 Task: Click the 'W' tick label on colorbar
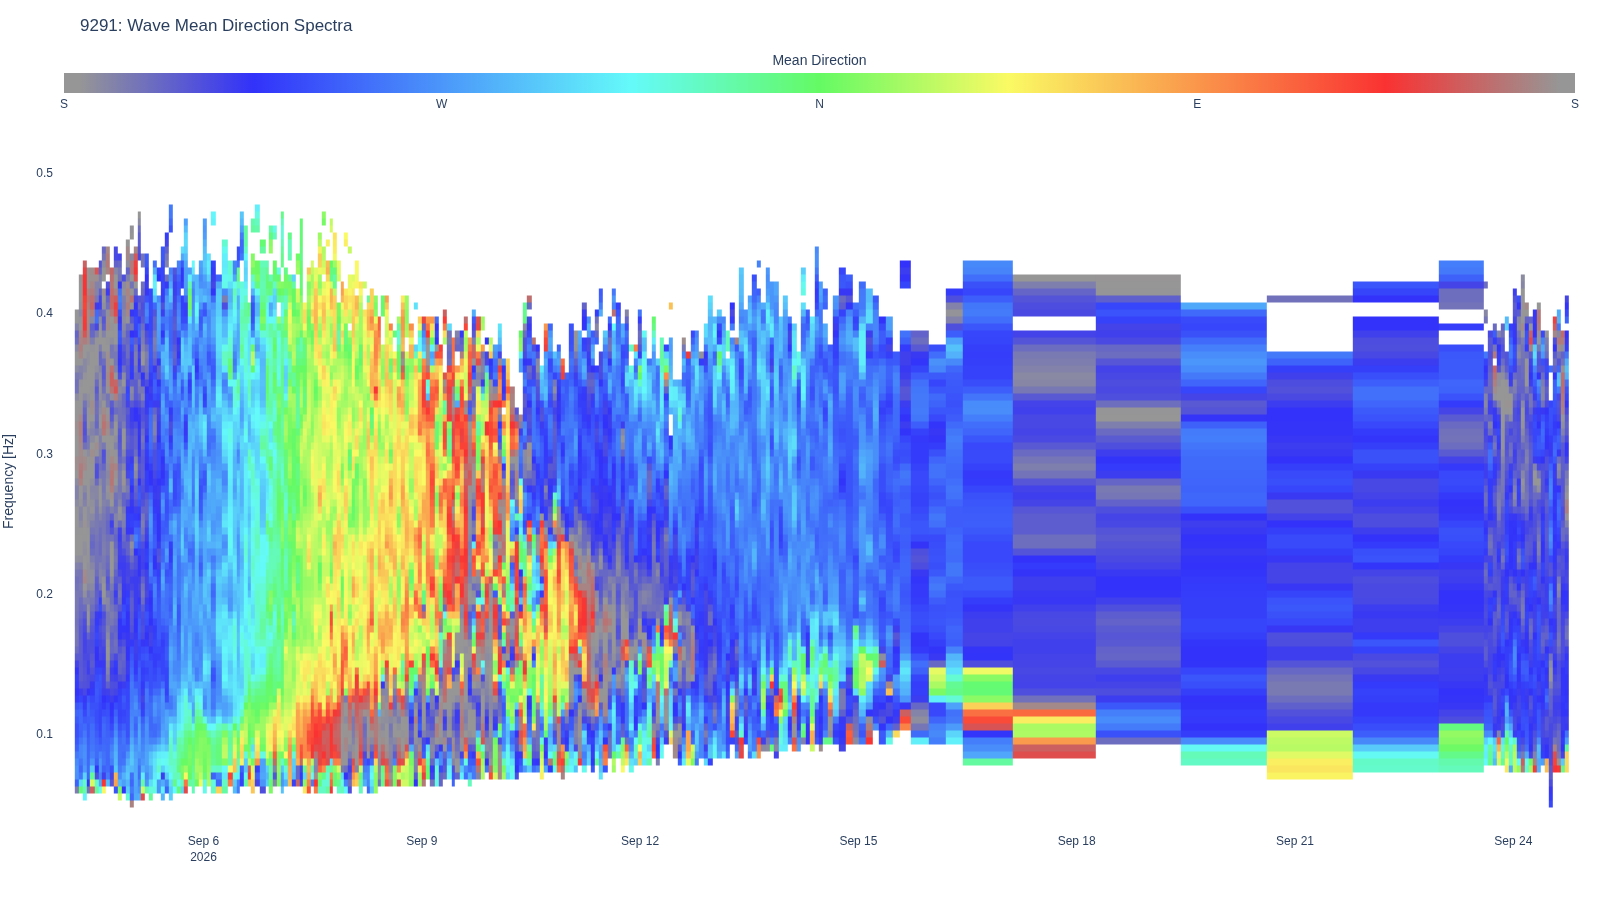coord(441,104)
